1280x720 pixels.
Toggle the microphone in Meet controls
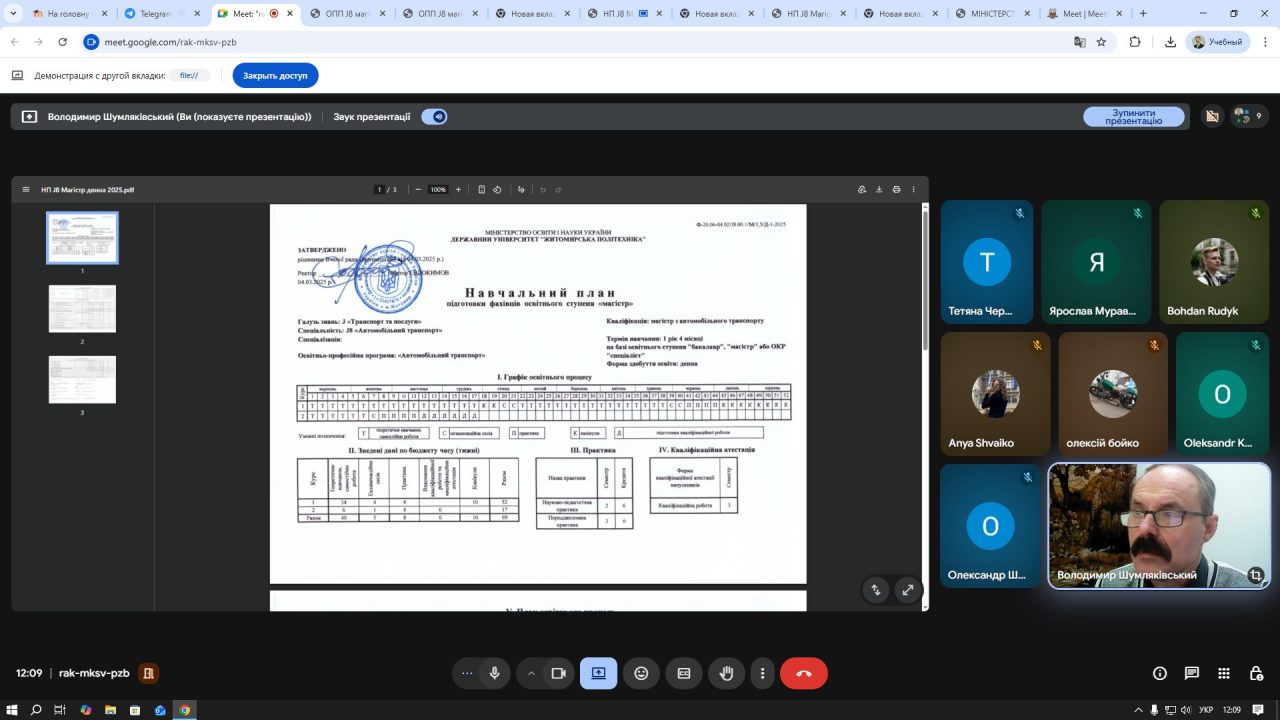494,673
